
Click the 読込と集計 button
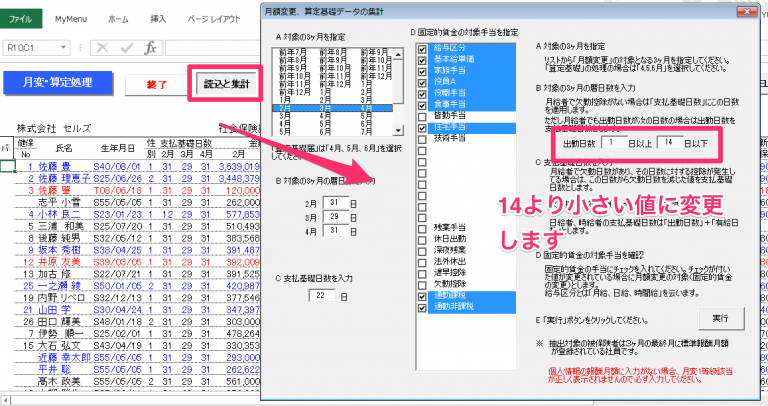point(227,84)
